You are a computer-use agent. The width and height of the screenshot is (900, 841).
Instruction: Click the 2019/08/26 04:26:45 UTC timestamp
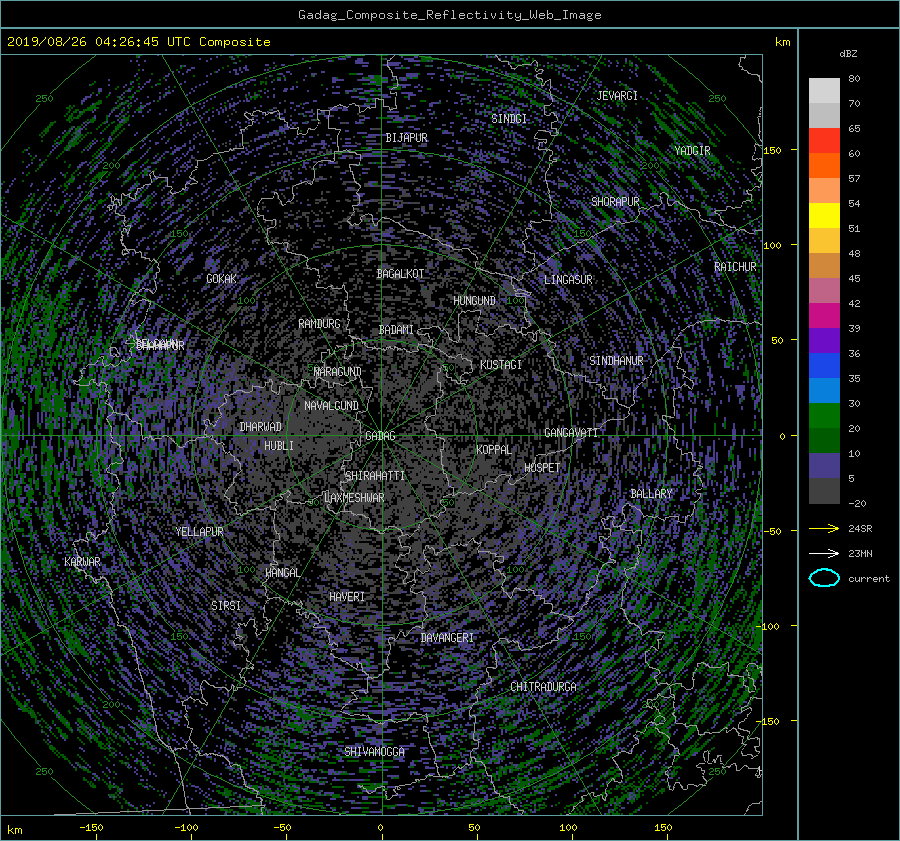(99, 42)
